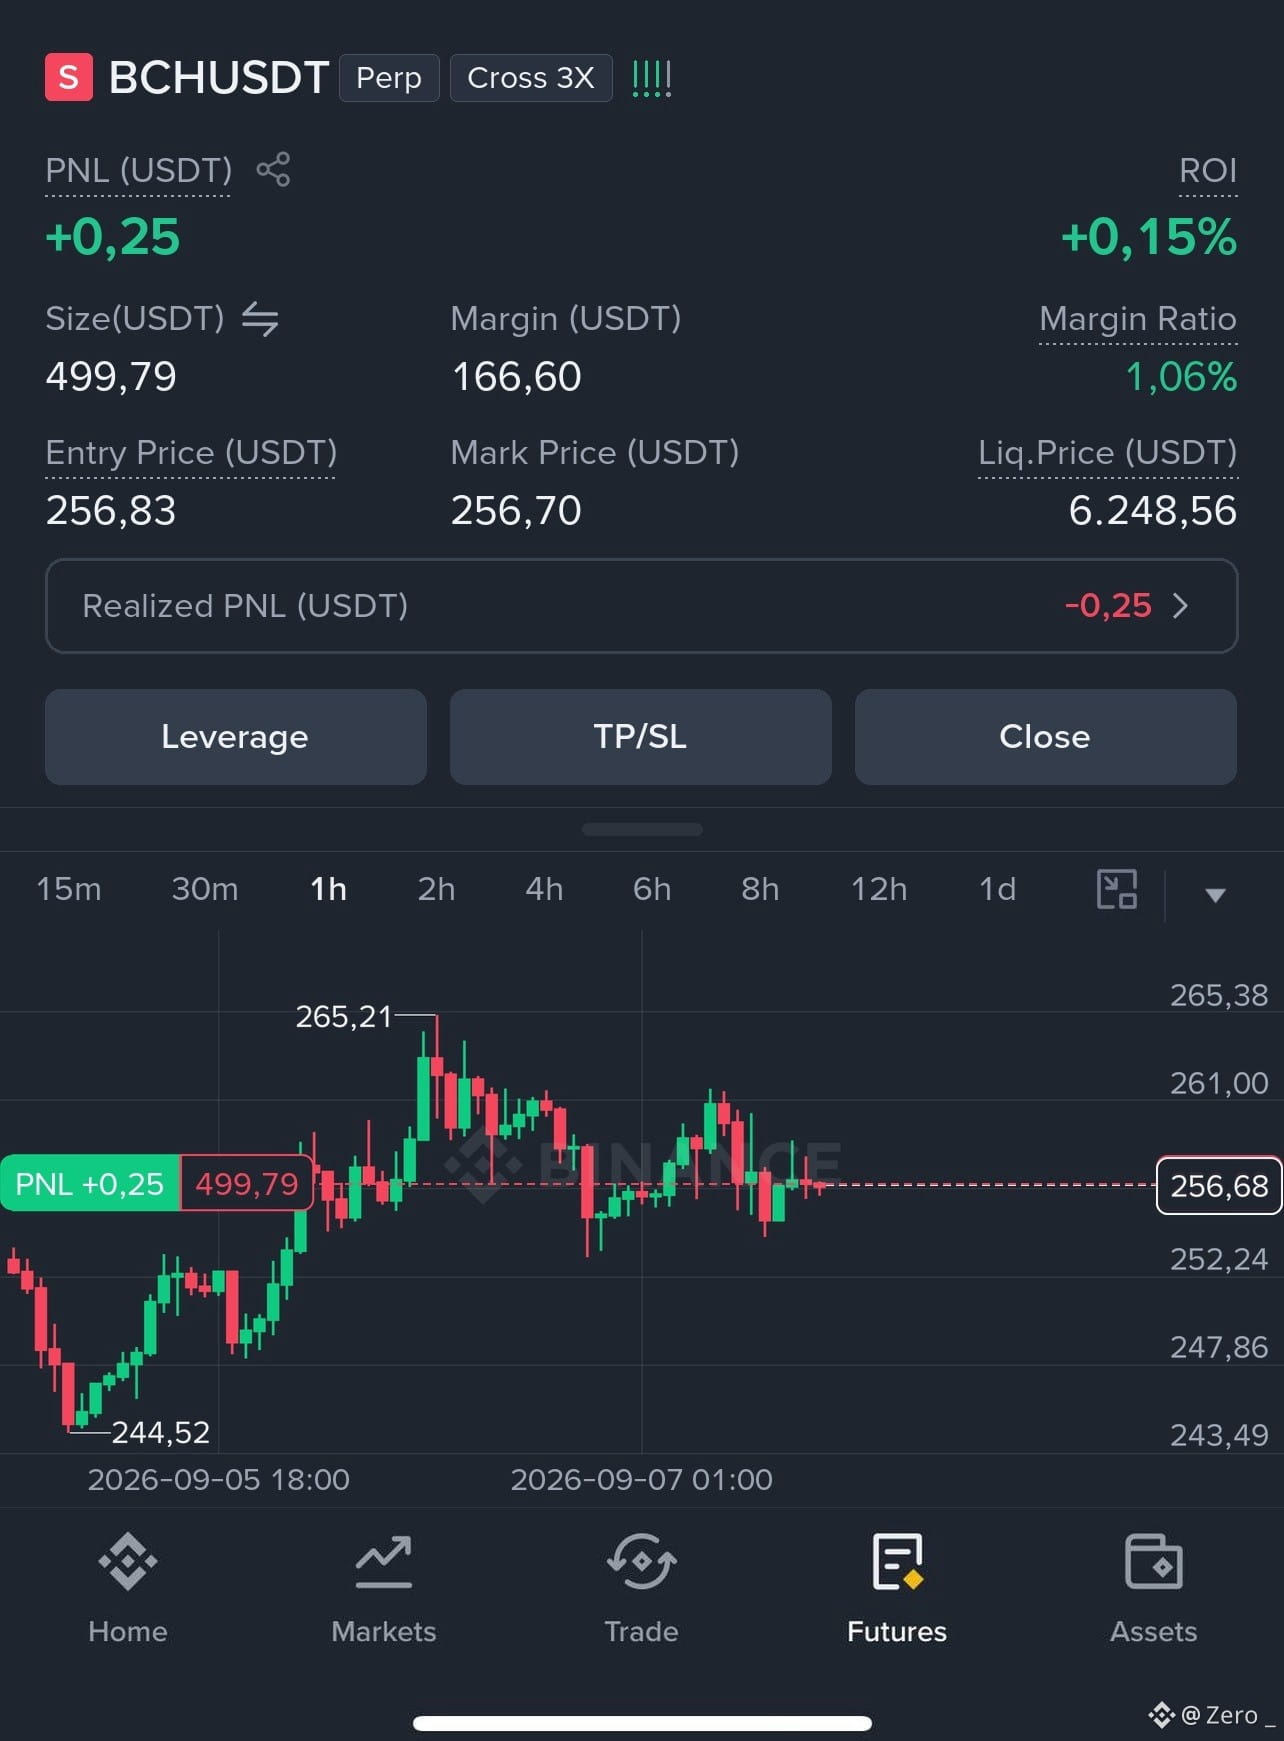Toggle size unit swap arrows
Viewport: 1284px width, 1741px height.
click(x=260, y=319)
